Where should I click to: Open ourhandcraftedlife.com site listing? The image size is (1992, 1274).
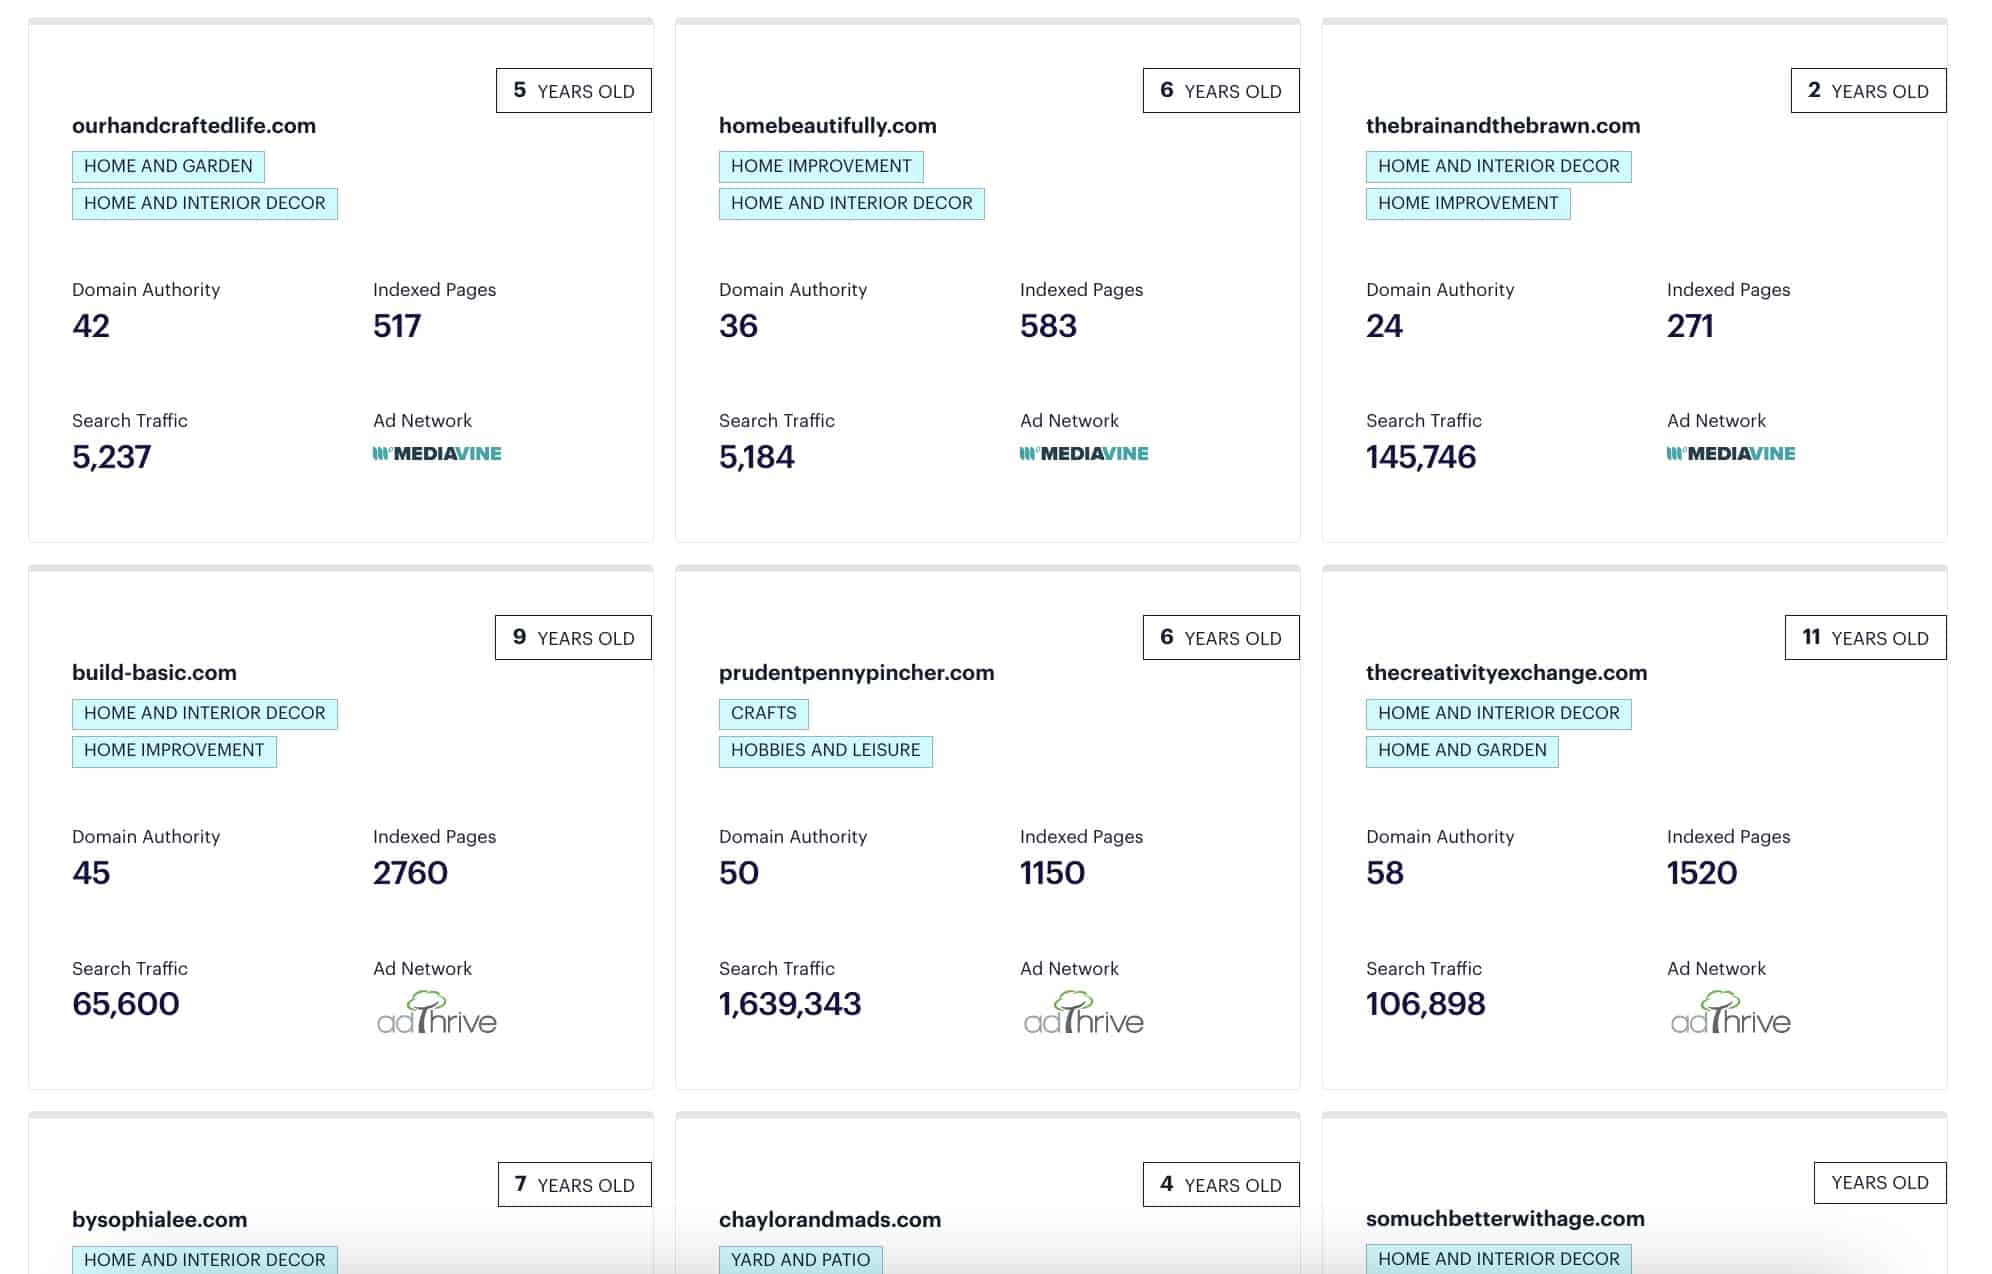pos(194,126)
